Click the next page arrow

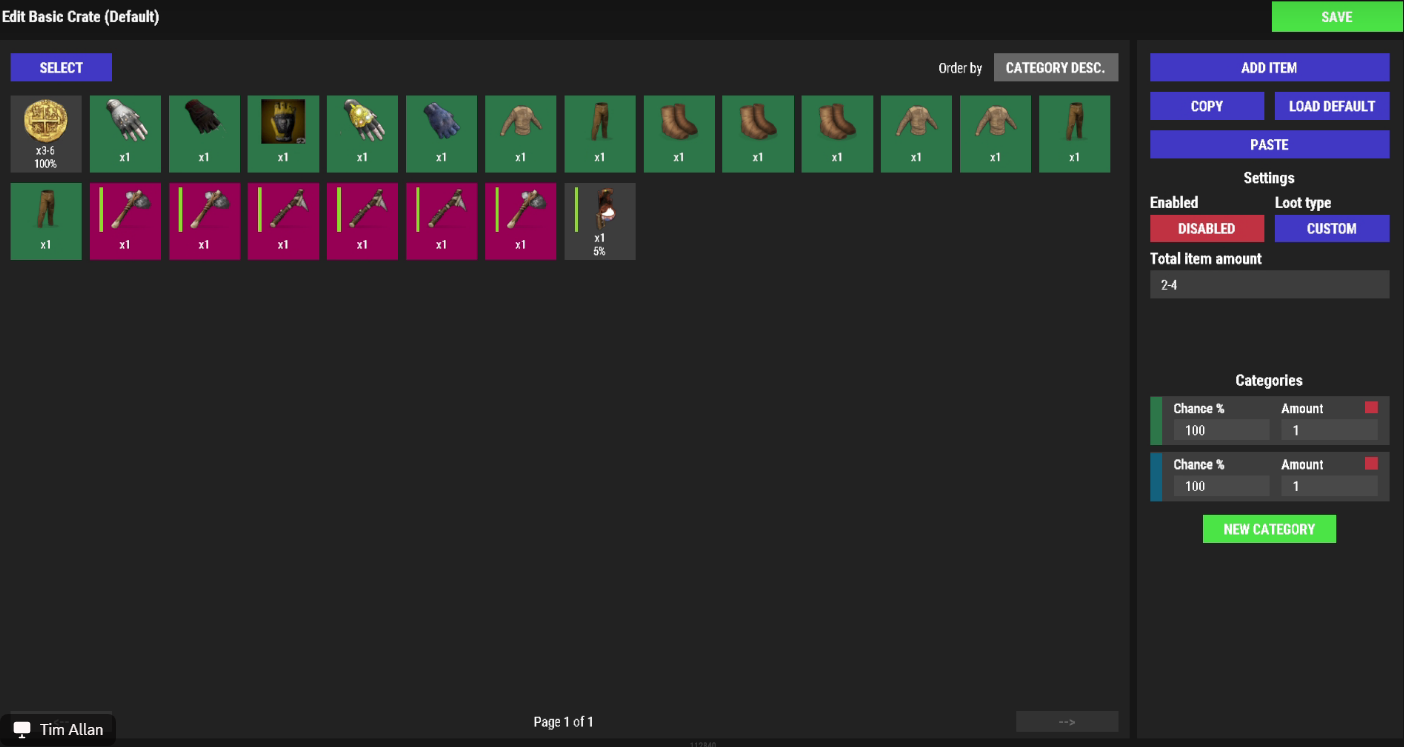tap(1067, 721)
